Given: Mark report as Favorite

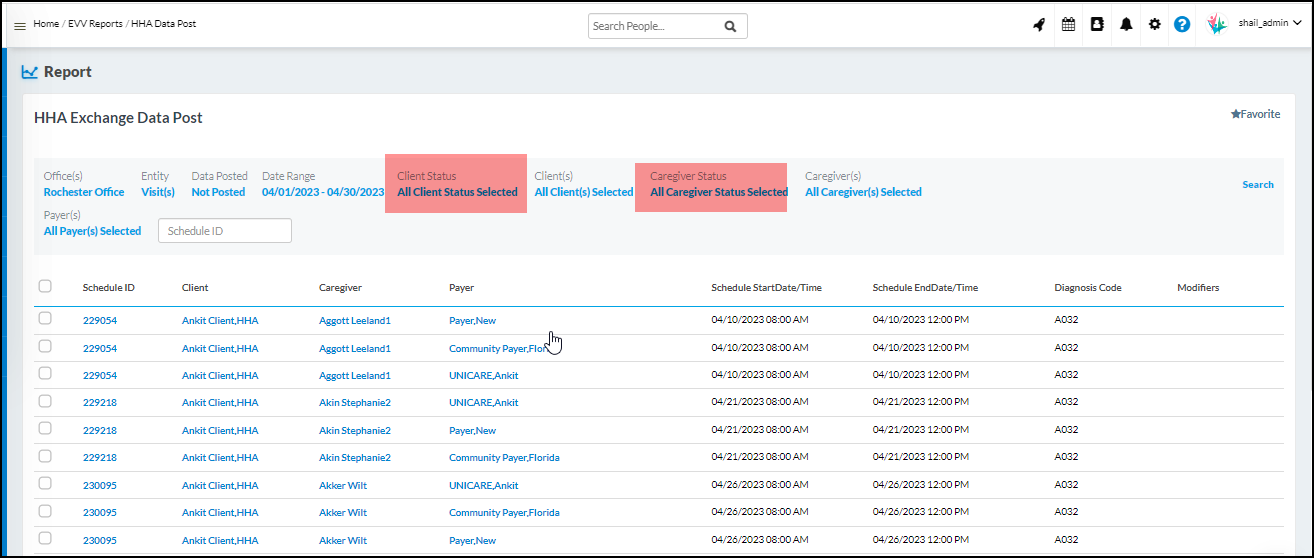Looking at the screenshot, I should [x=1255, y=114].
